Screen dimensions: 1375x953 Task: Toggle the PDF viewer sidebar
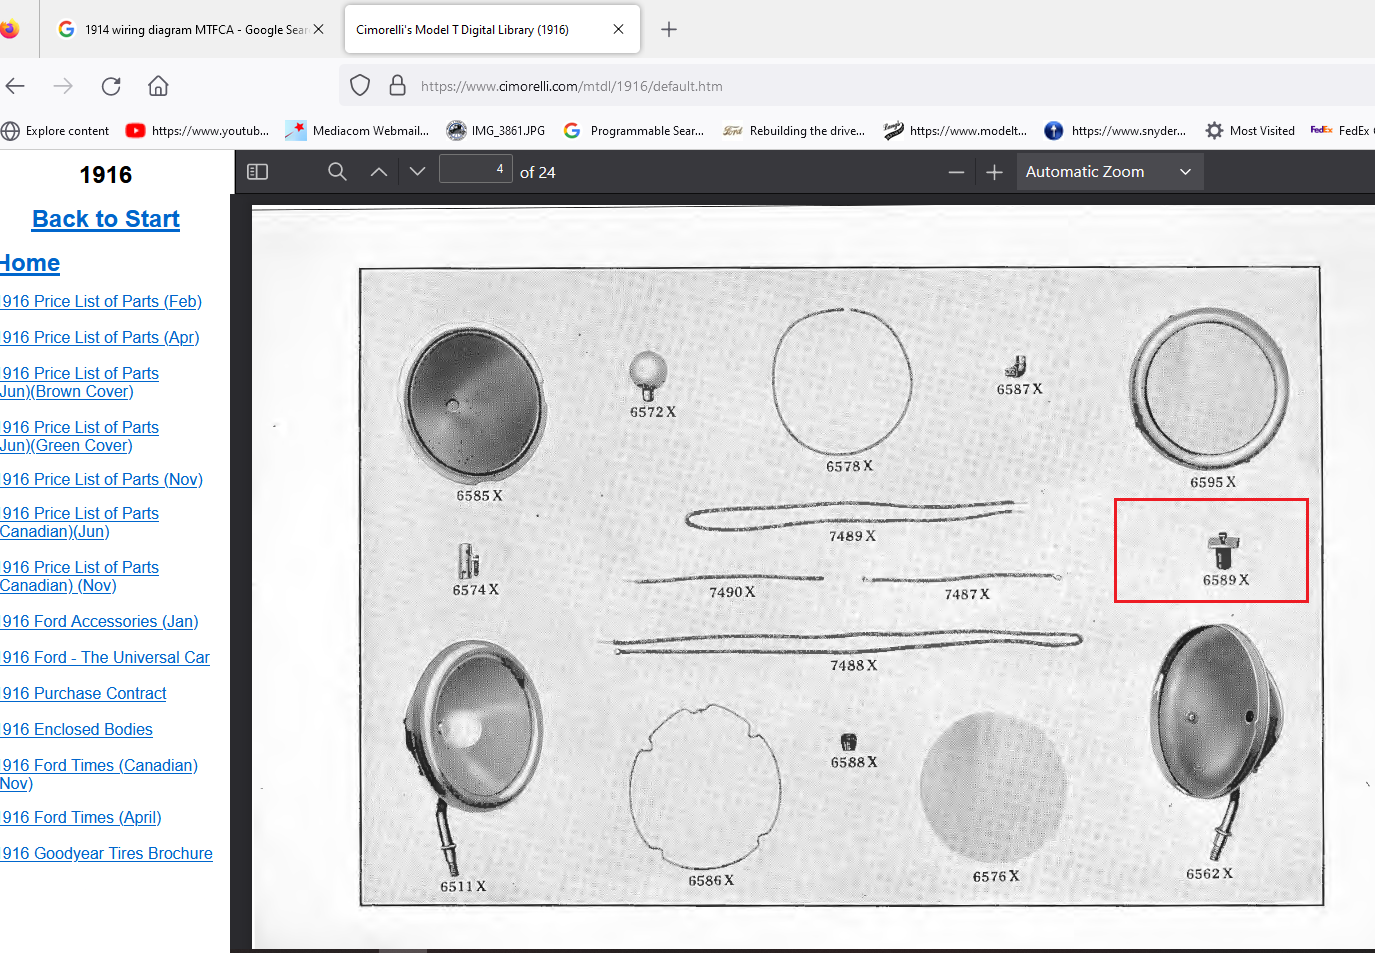tap(257, 172)
